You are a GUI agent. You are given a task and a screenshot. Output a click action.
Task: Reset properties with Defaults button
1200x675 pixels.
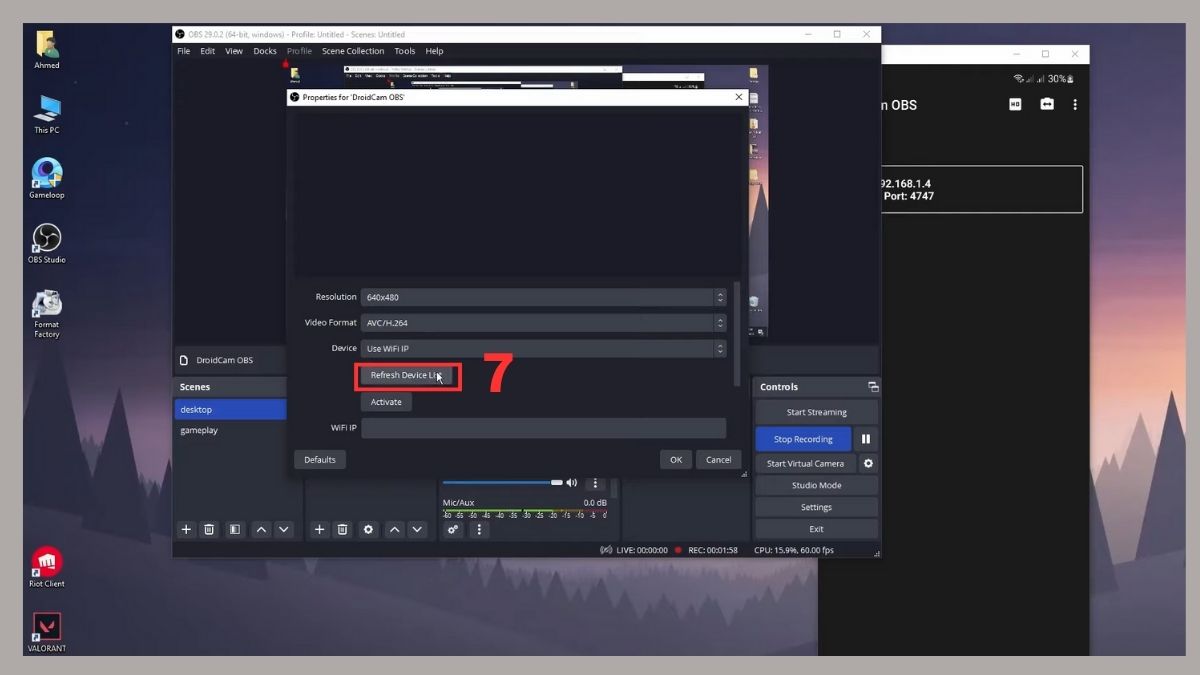pos(320,460)
